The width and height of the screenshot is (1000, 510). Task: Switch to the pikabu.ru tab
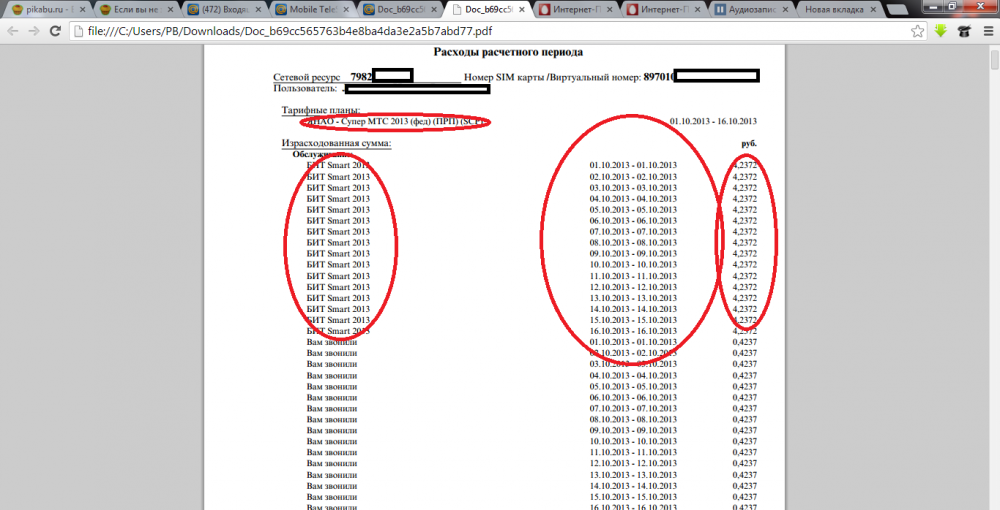click(x=45, y=10)
